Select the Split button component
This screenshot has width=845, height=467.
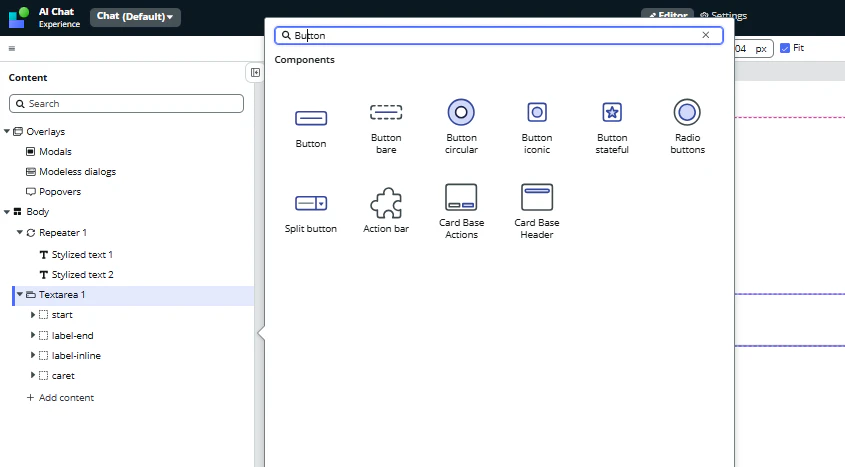tap(311, 213)
